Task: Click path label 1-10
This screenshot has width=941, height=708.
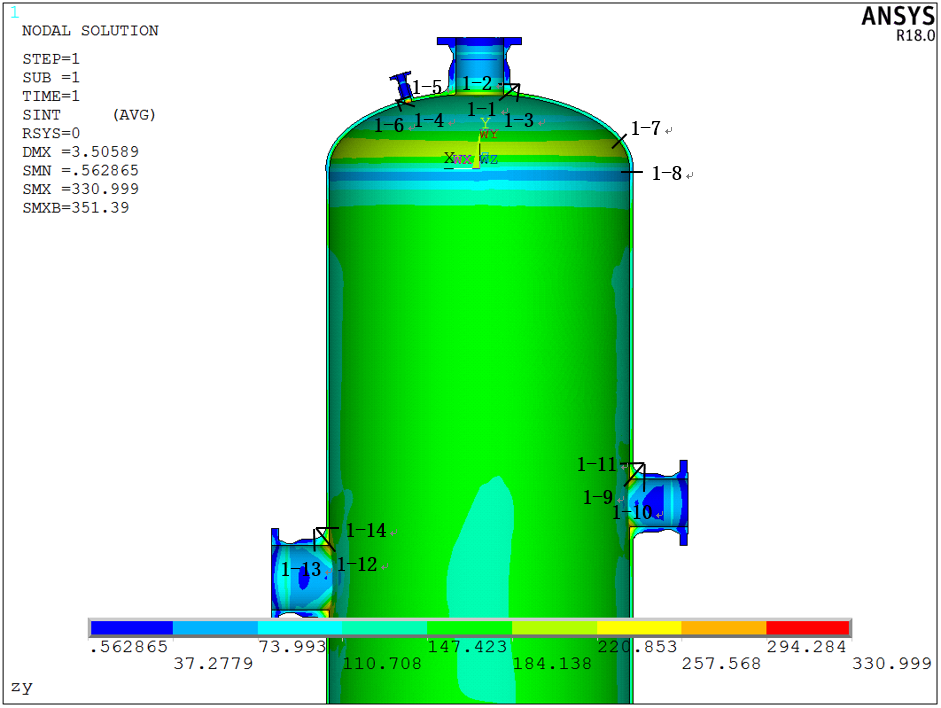Action: (632, 512)
